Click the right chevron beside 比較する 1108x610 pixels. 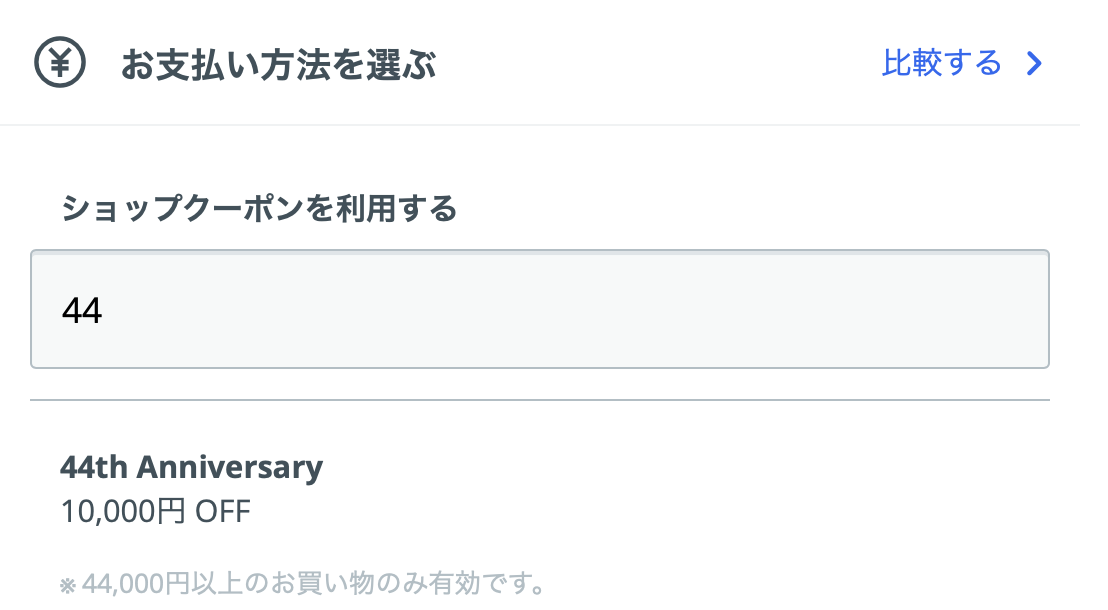(1035, 64)
